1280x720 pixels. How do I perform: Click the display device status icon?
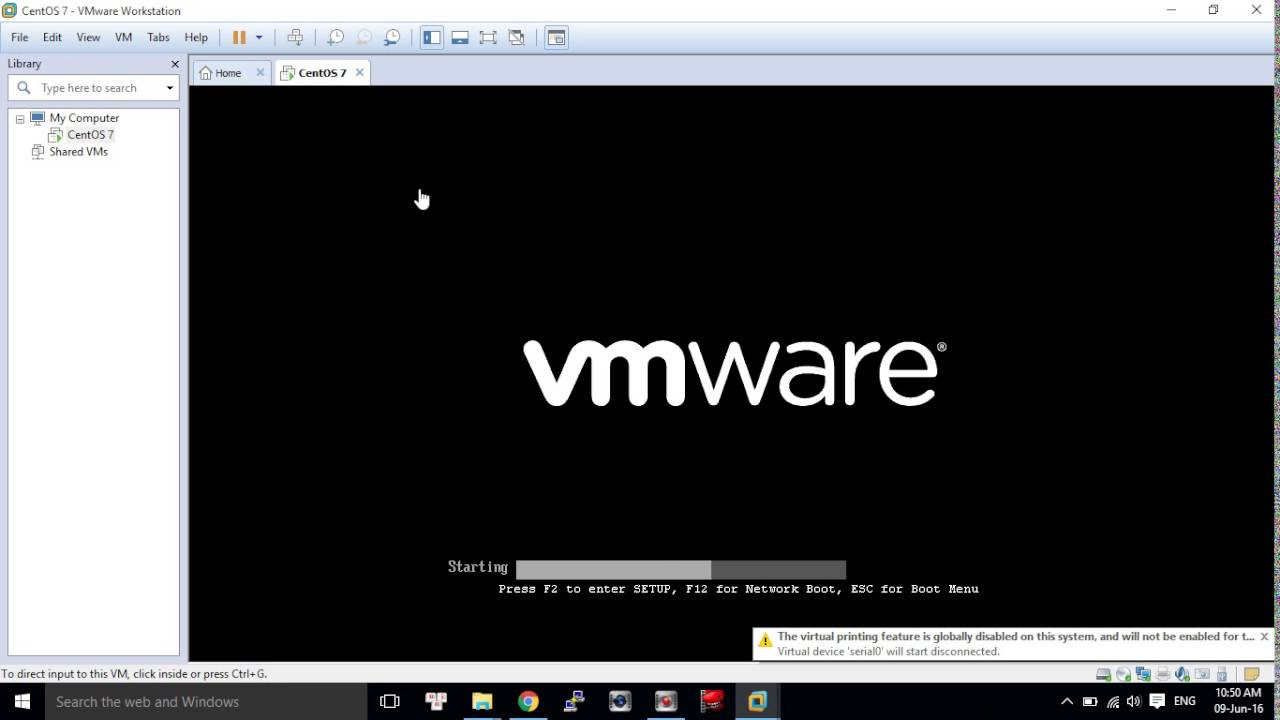(x=1202, y=674)
